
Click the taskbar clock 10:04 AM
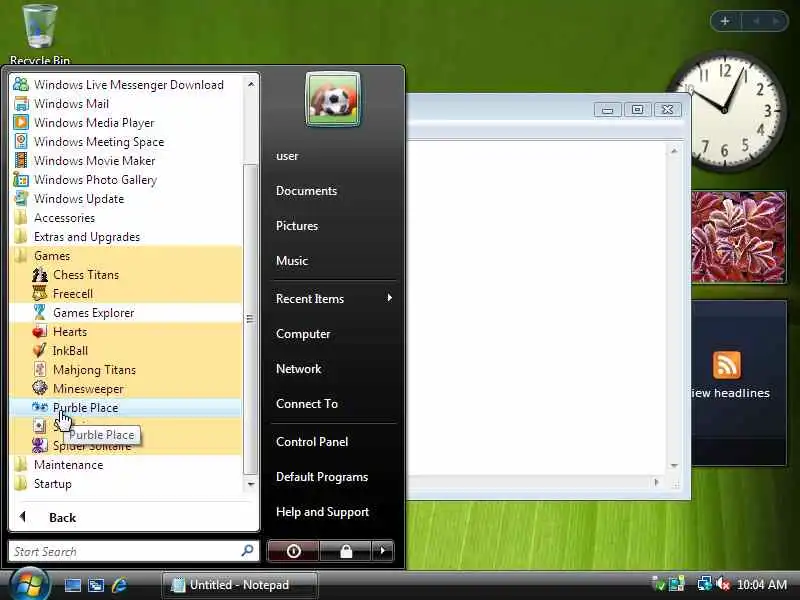pyautogui.click(x=761, y=584)
